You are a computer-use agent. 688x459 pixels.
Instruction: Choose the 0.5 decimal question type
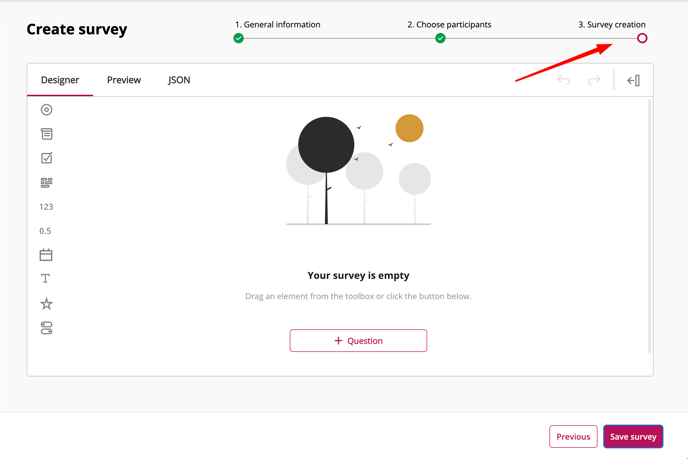[45, 231]
